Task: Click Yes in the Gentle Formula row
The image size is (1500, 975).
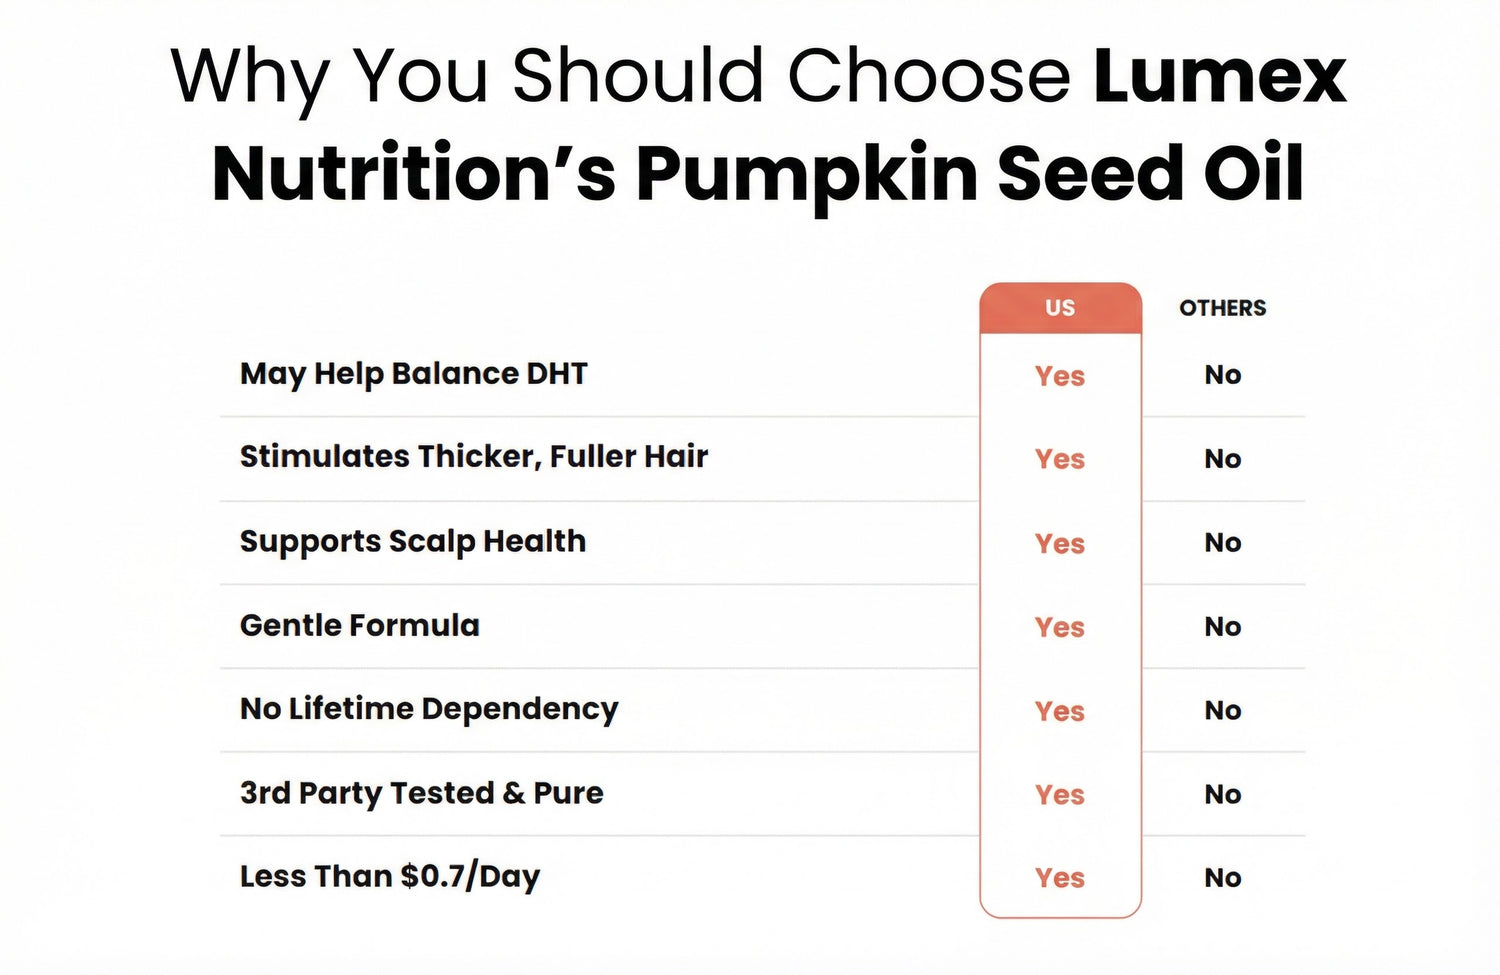Action: tap(1060, 627)
